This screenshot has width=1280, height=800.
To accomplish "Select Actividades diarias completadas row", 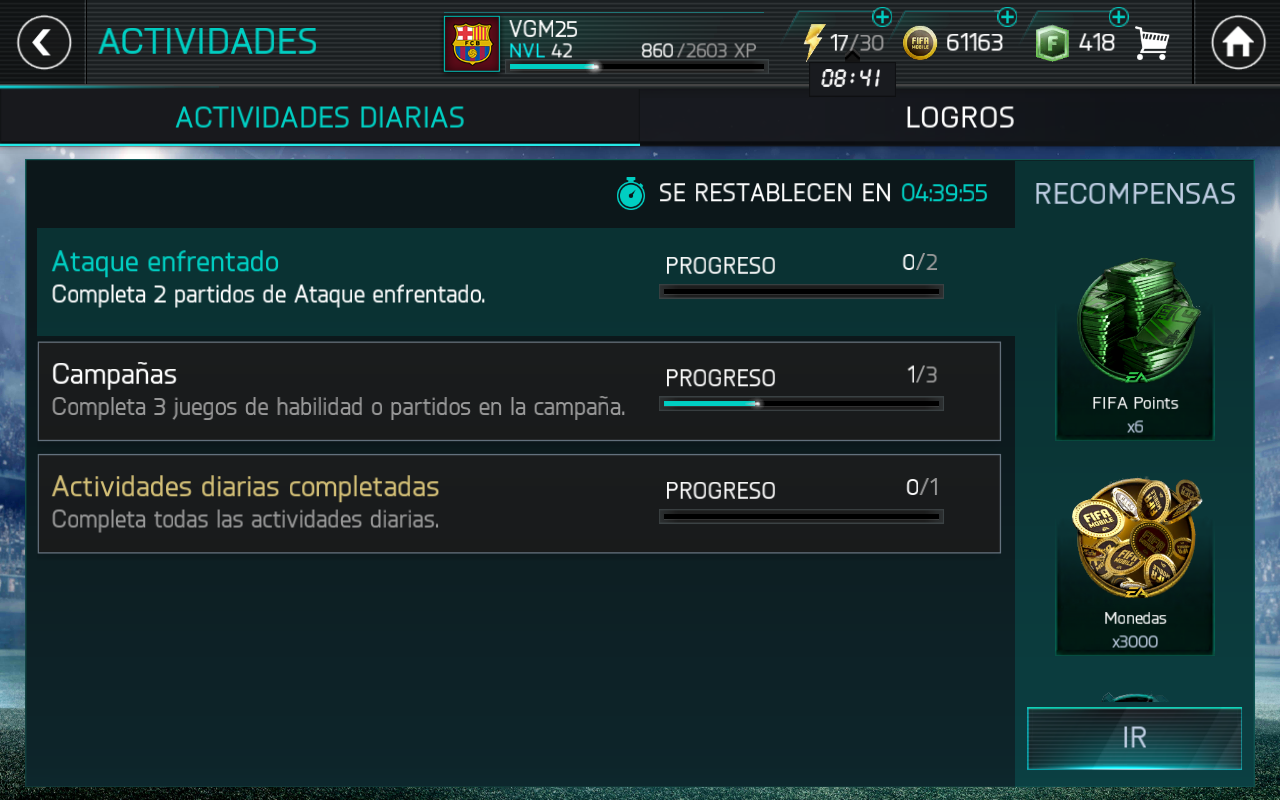I will click(x=519, y=504).
